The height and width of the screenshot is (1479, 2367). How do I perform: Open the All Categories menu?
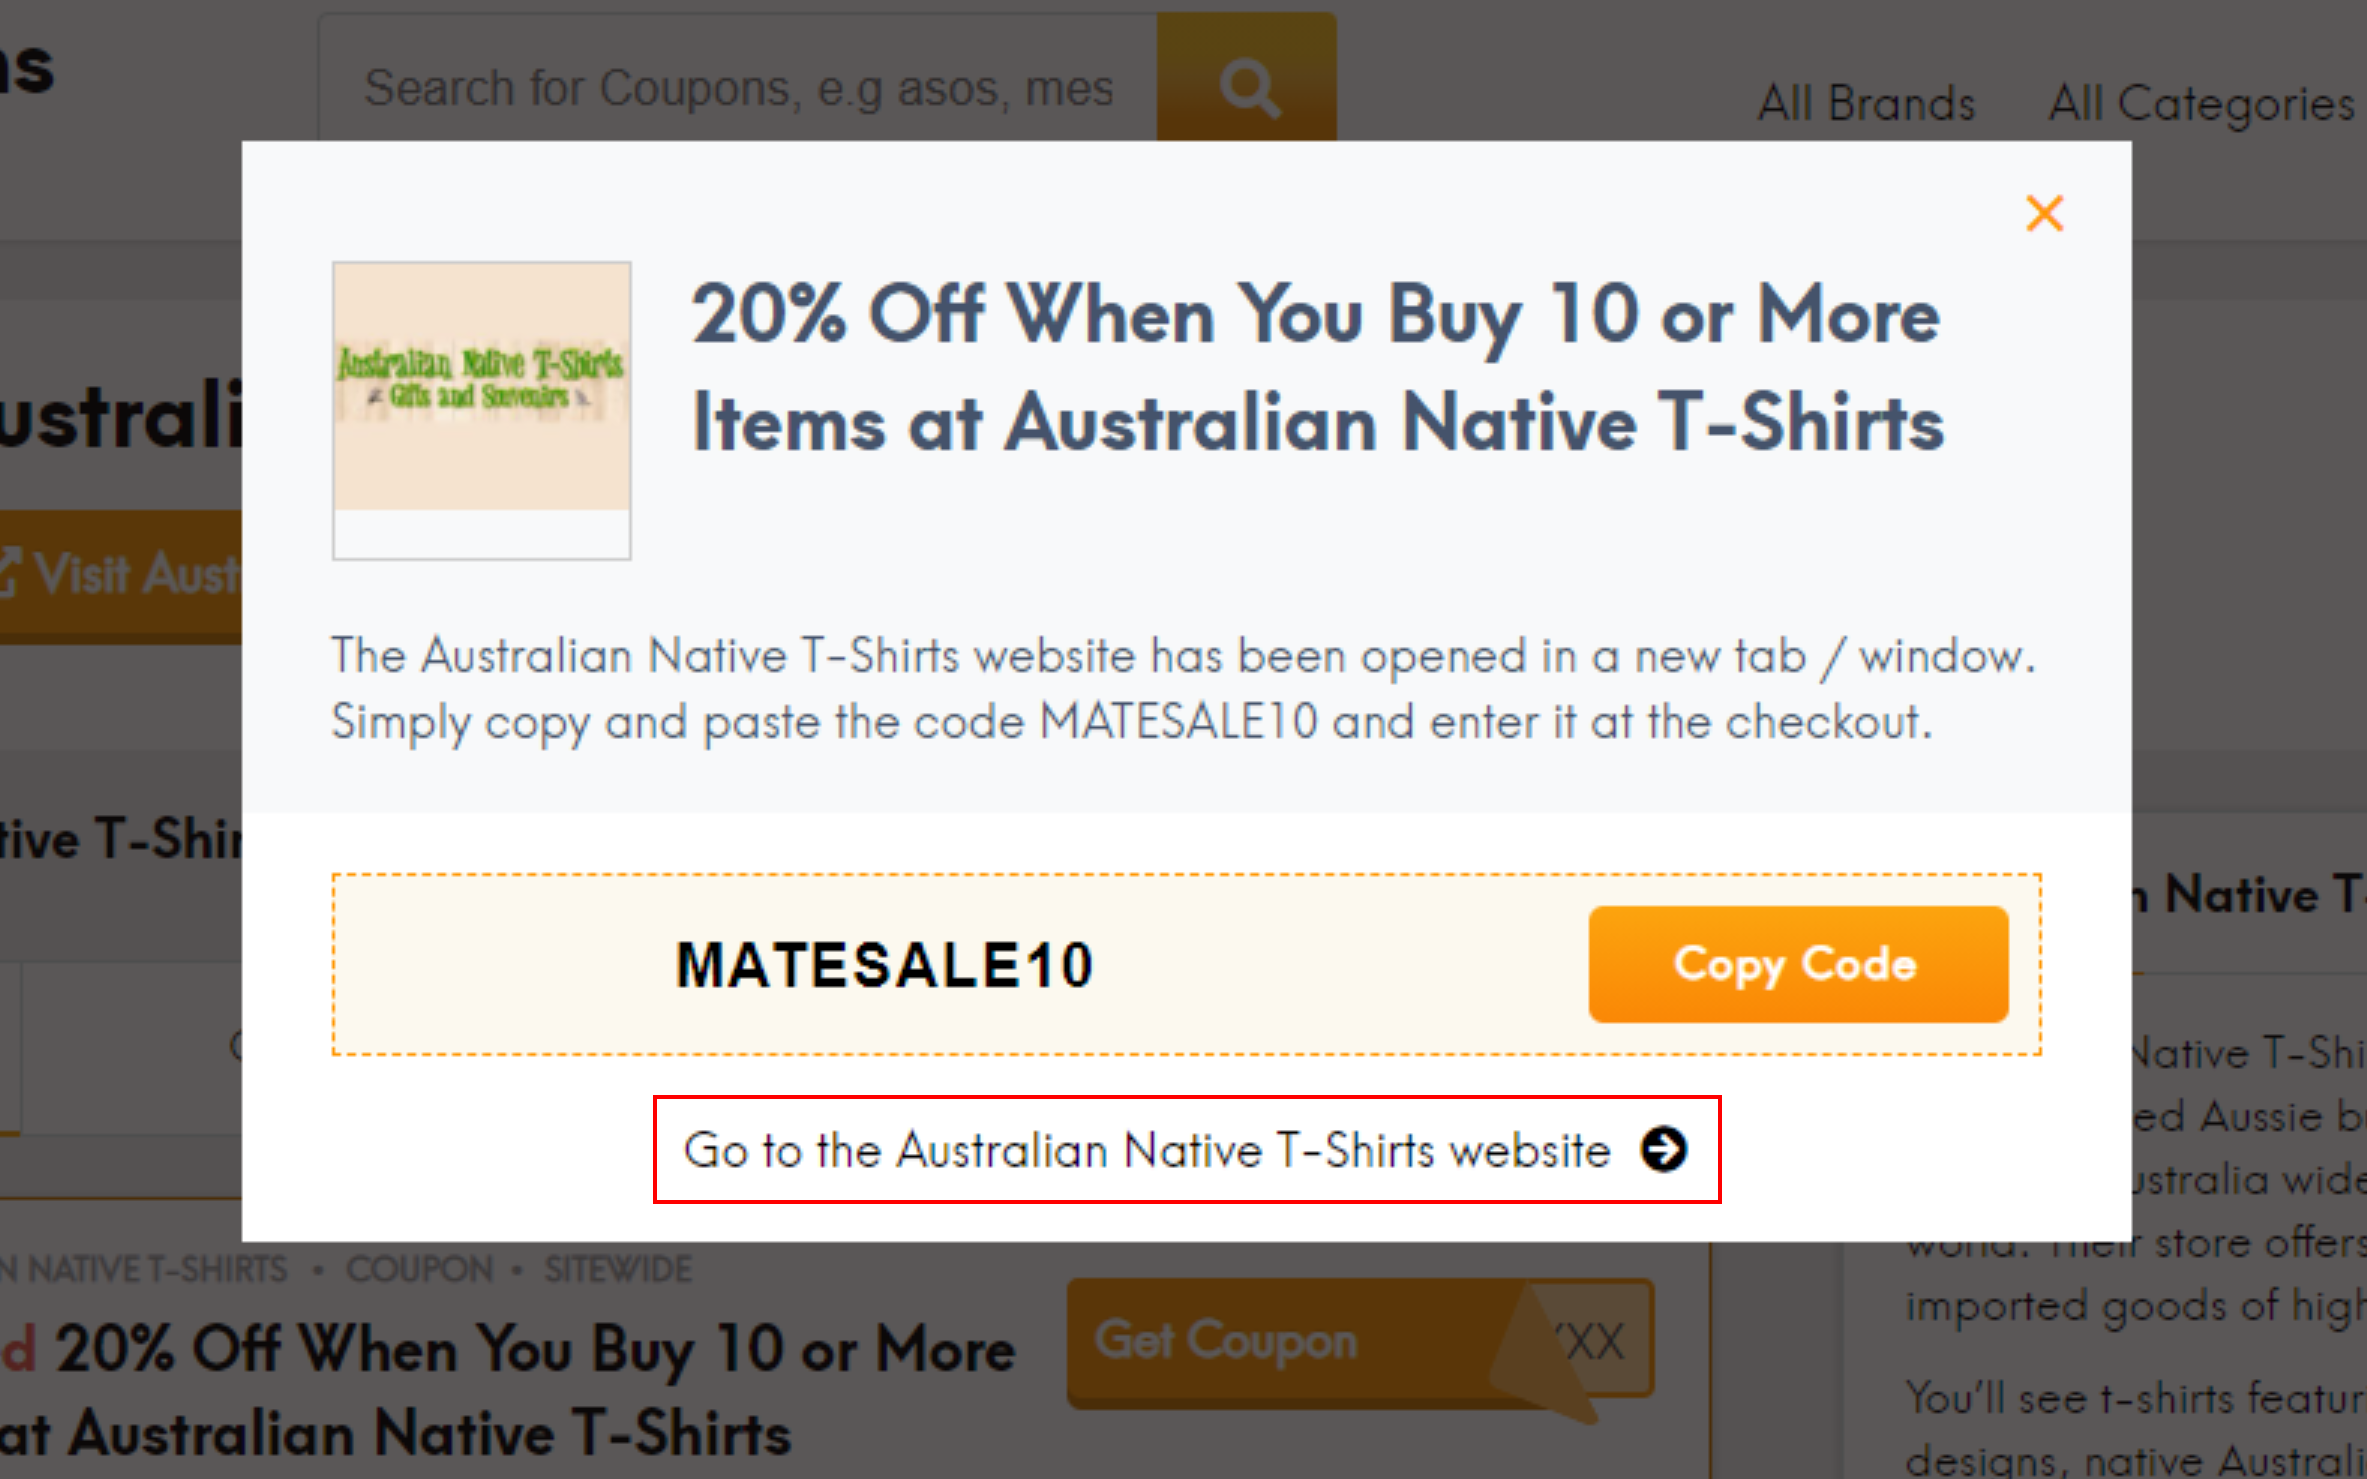click(2203, 100)
